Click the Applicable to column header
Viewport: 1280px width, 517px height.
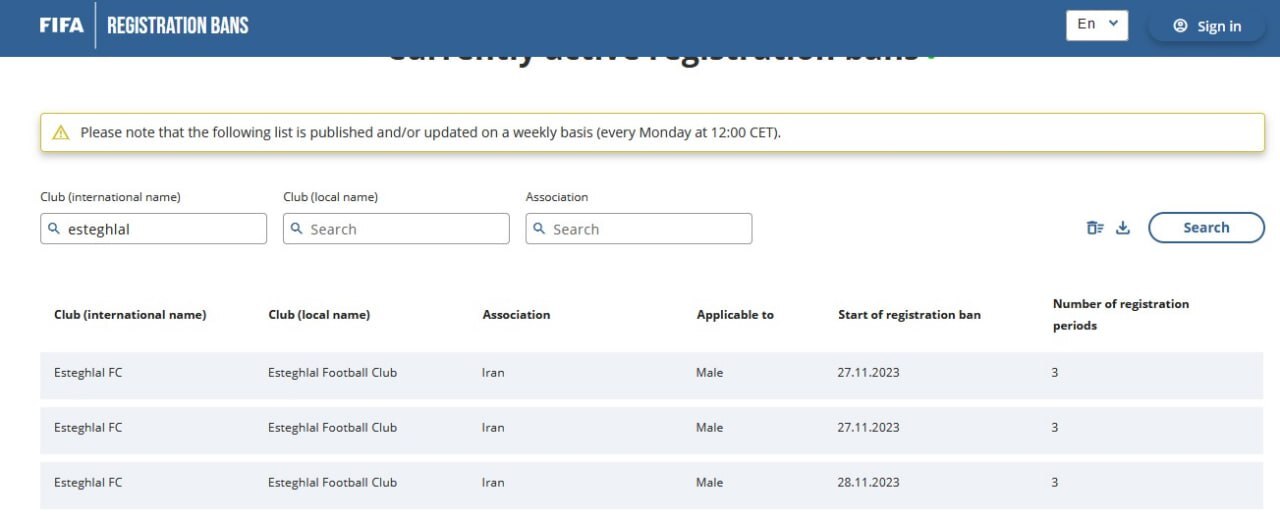pos(735,315)
